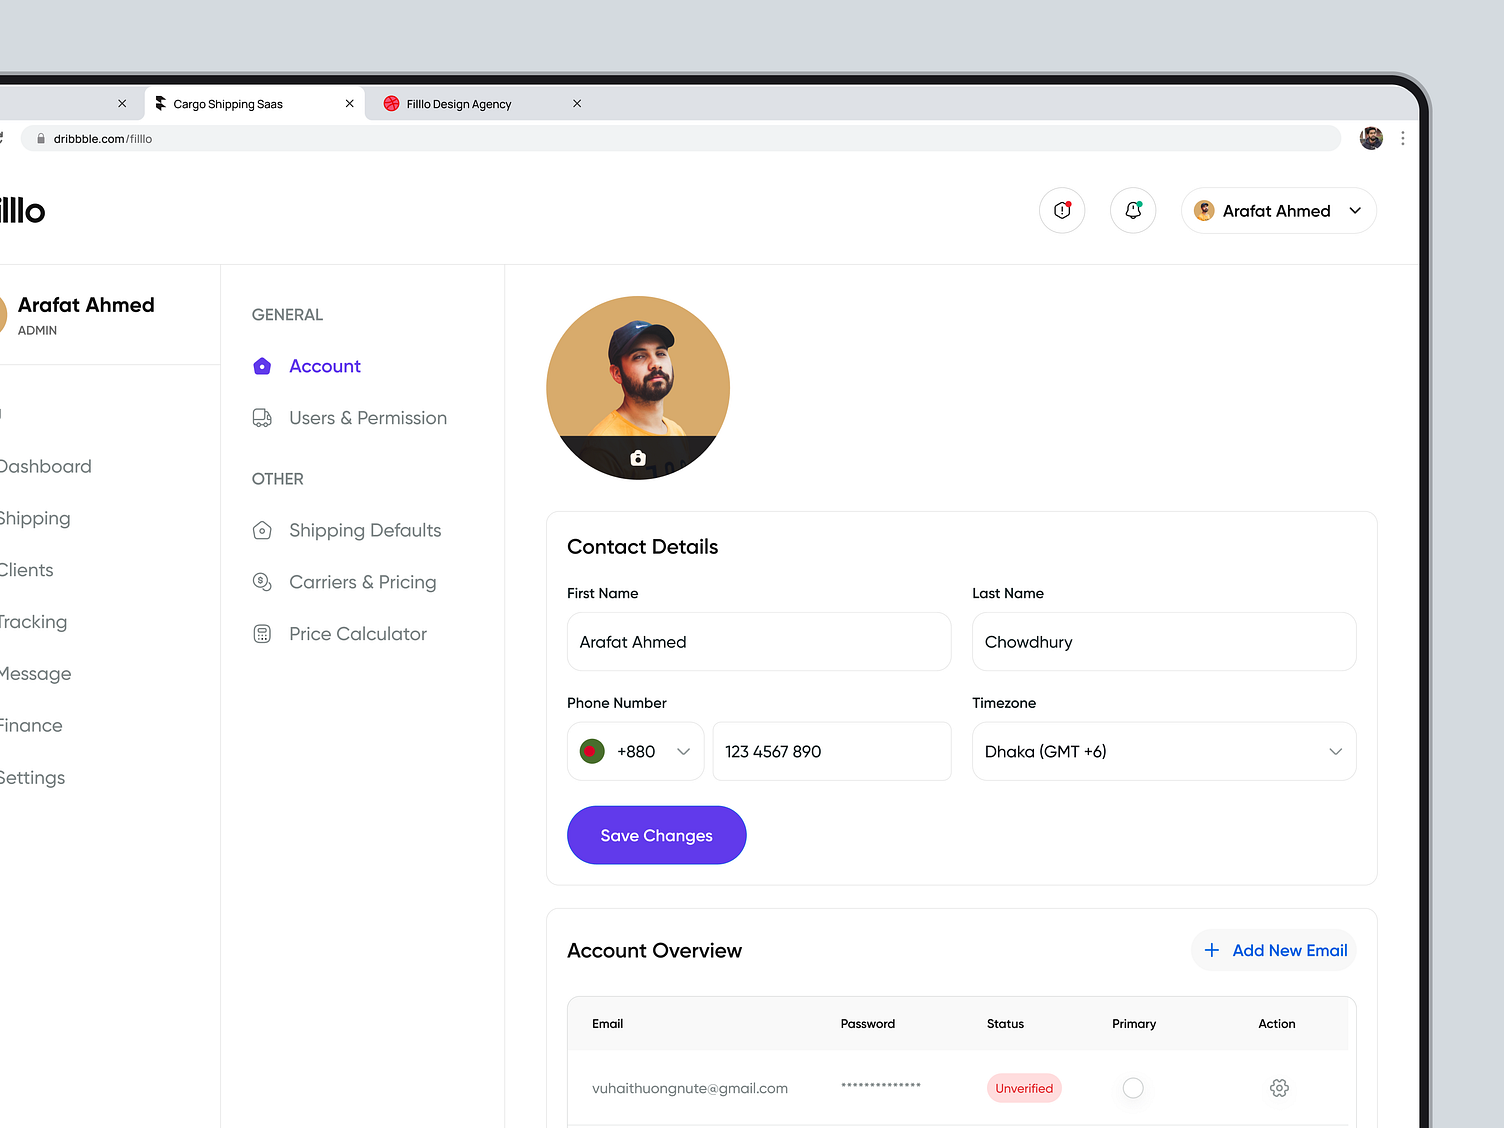Open the +880 country code dropdown
The image size is (1504, 1128).
click(635, 751)
